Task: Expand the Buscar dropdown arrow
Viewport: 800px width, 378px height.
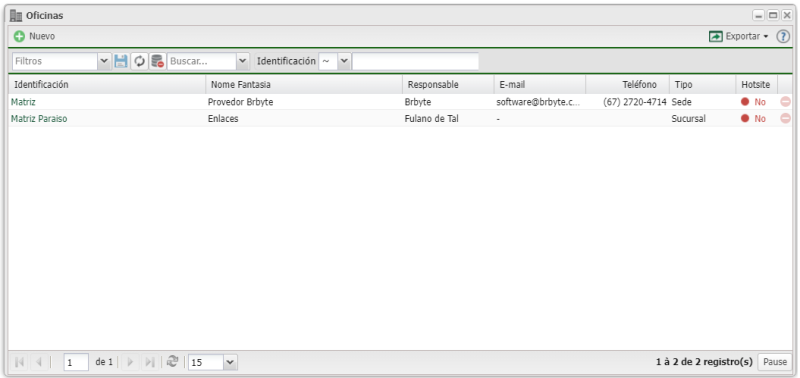Action: (x=243, y=61)
